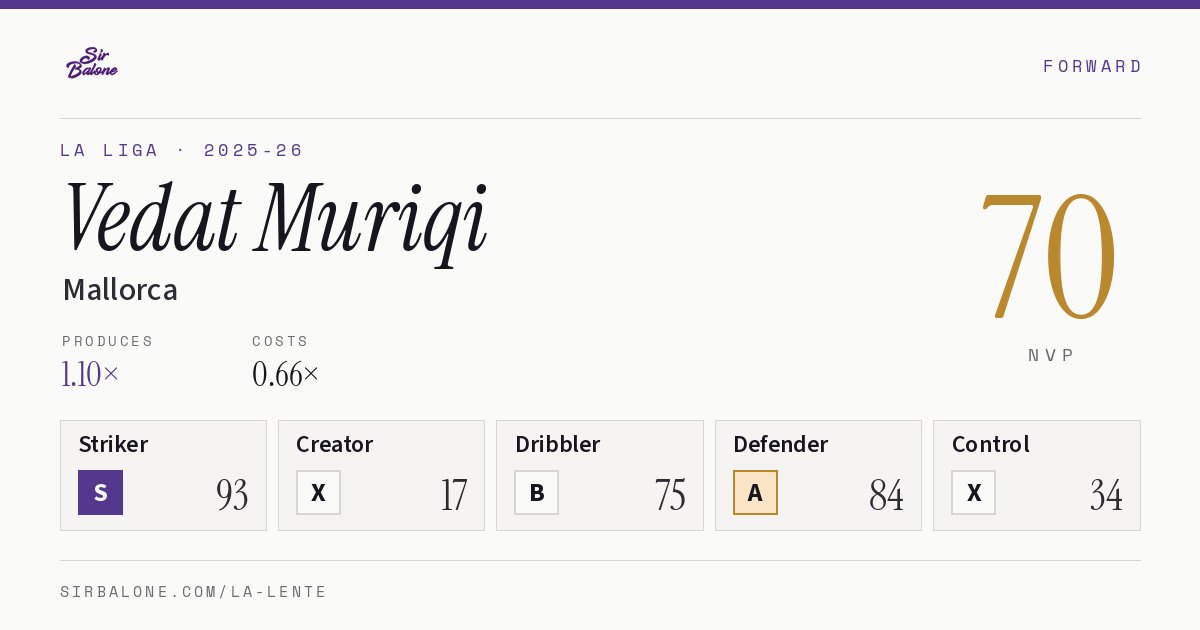Click the Control score 34
This screenshot has width=1200, height=630.
(1106, 494)
